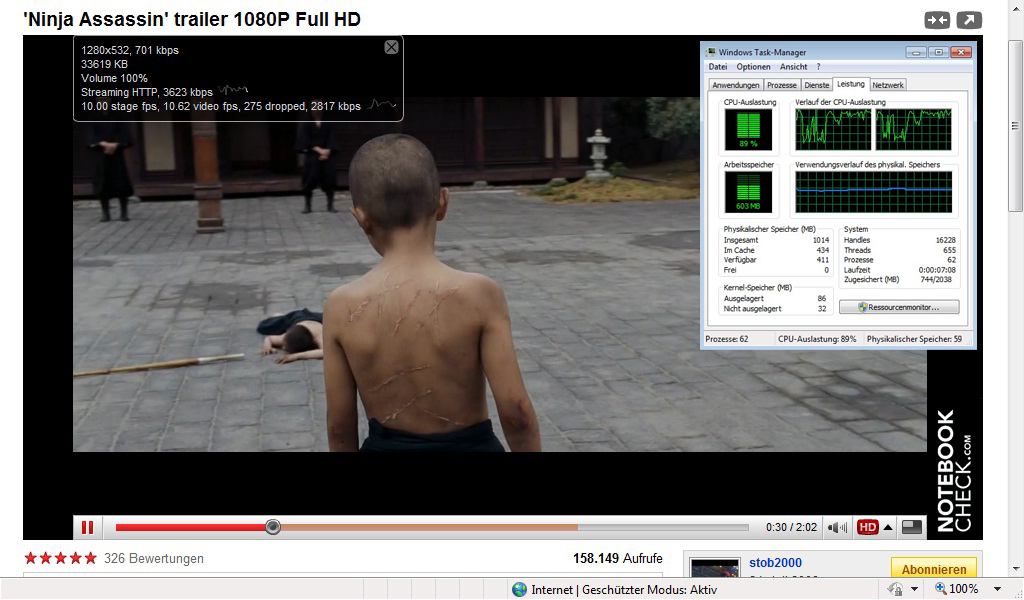Image resolution: width=1024 pixels, height=600 pixels.
Task: Click the CPU-Auslastung 89 % gauge
Action: tap(748, 129)
